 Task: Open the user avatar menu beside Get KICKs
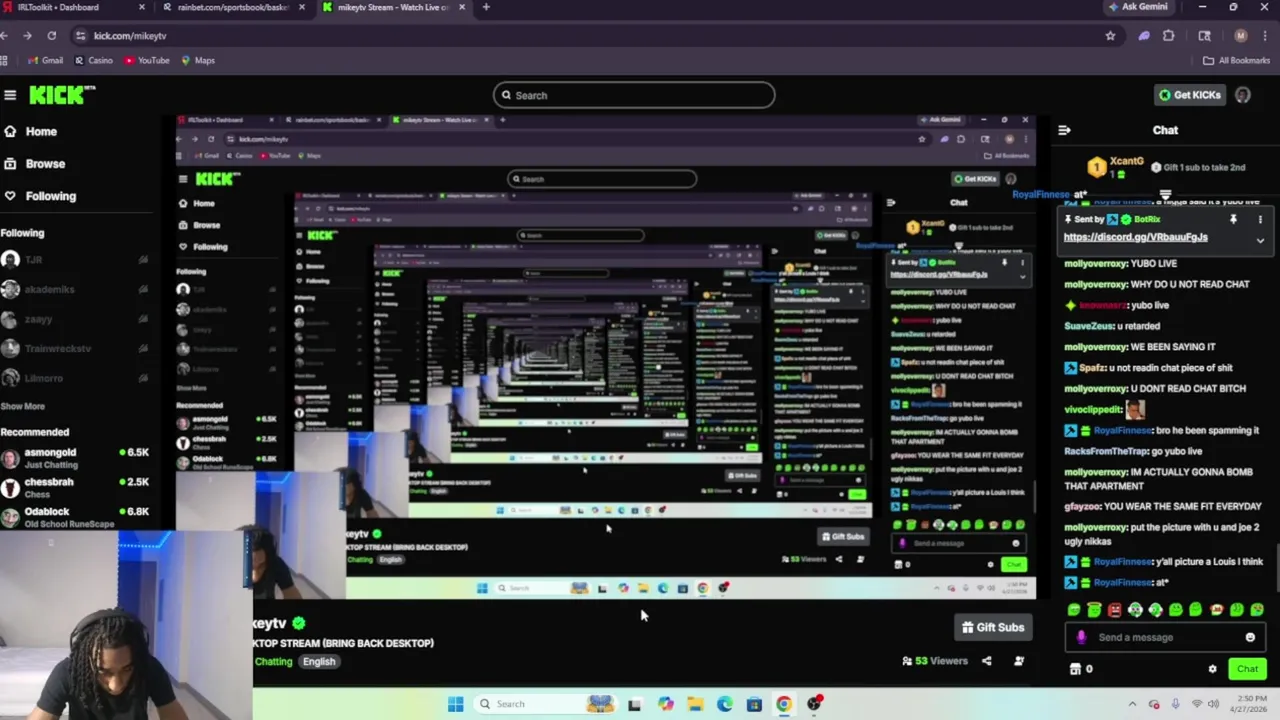(x=1243, y=95)
